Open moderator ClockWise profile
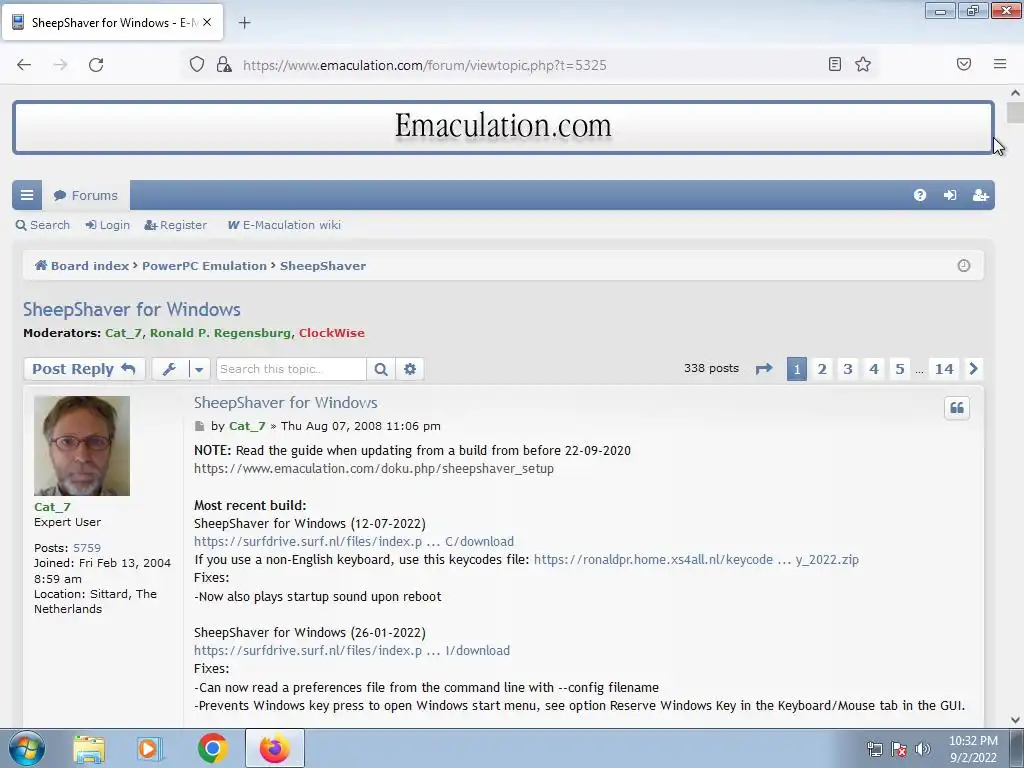This screenshot has height=768, width=1024. click(332, 333)
